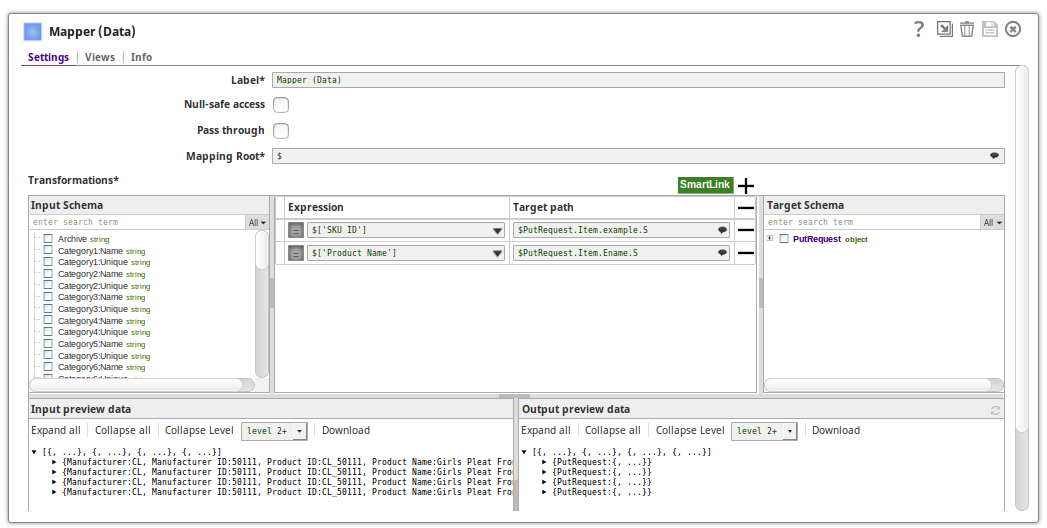Download the input preview data
This screenshot has height=528, width=1047.
click(346, 431)
